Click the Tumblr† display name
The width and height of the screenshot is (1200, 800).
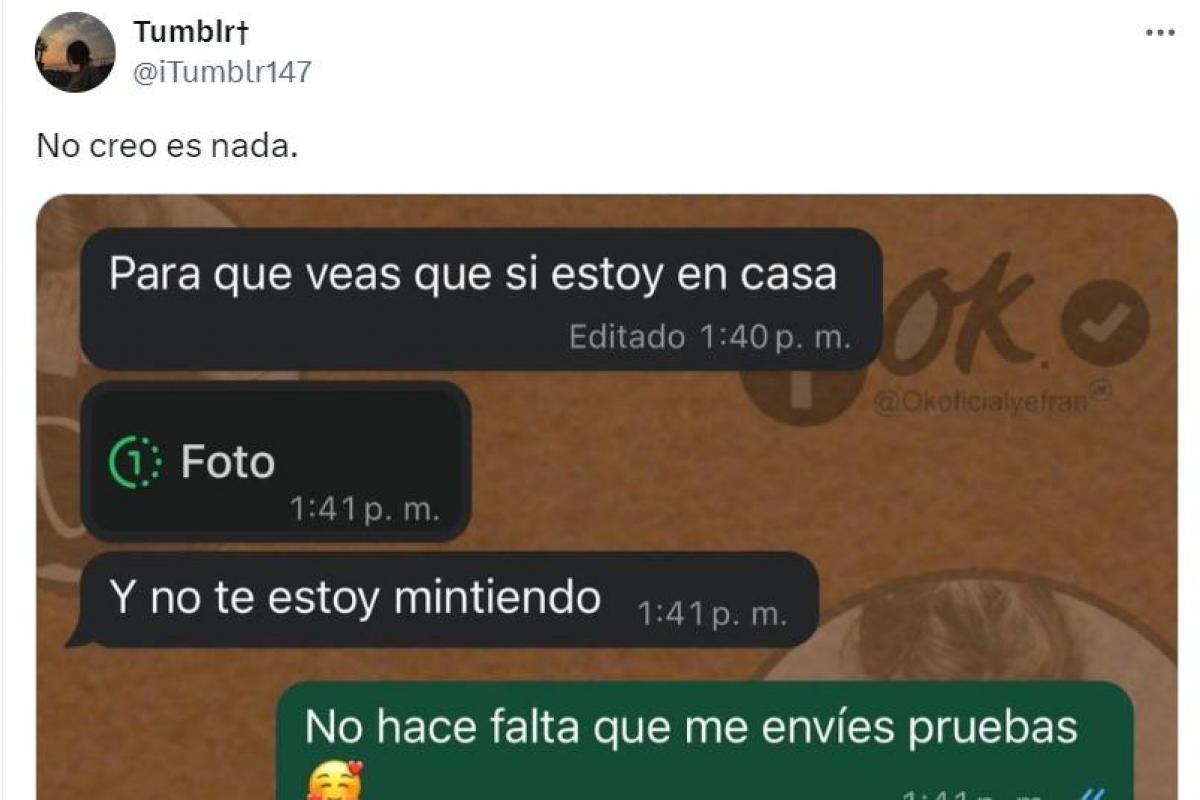pyautogui.click(x=191, y=33)
